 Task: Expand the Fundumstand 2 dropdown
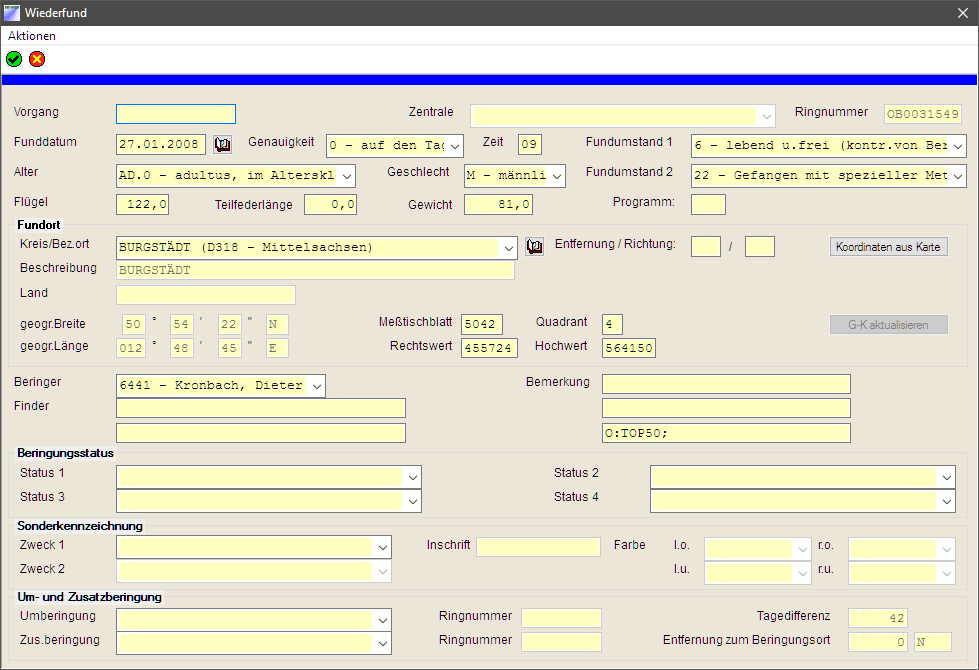(958, 176)
